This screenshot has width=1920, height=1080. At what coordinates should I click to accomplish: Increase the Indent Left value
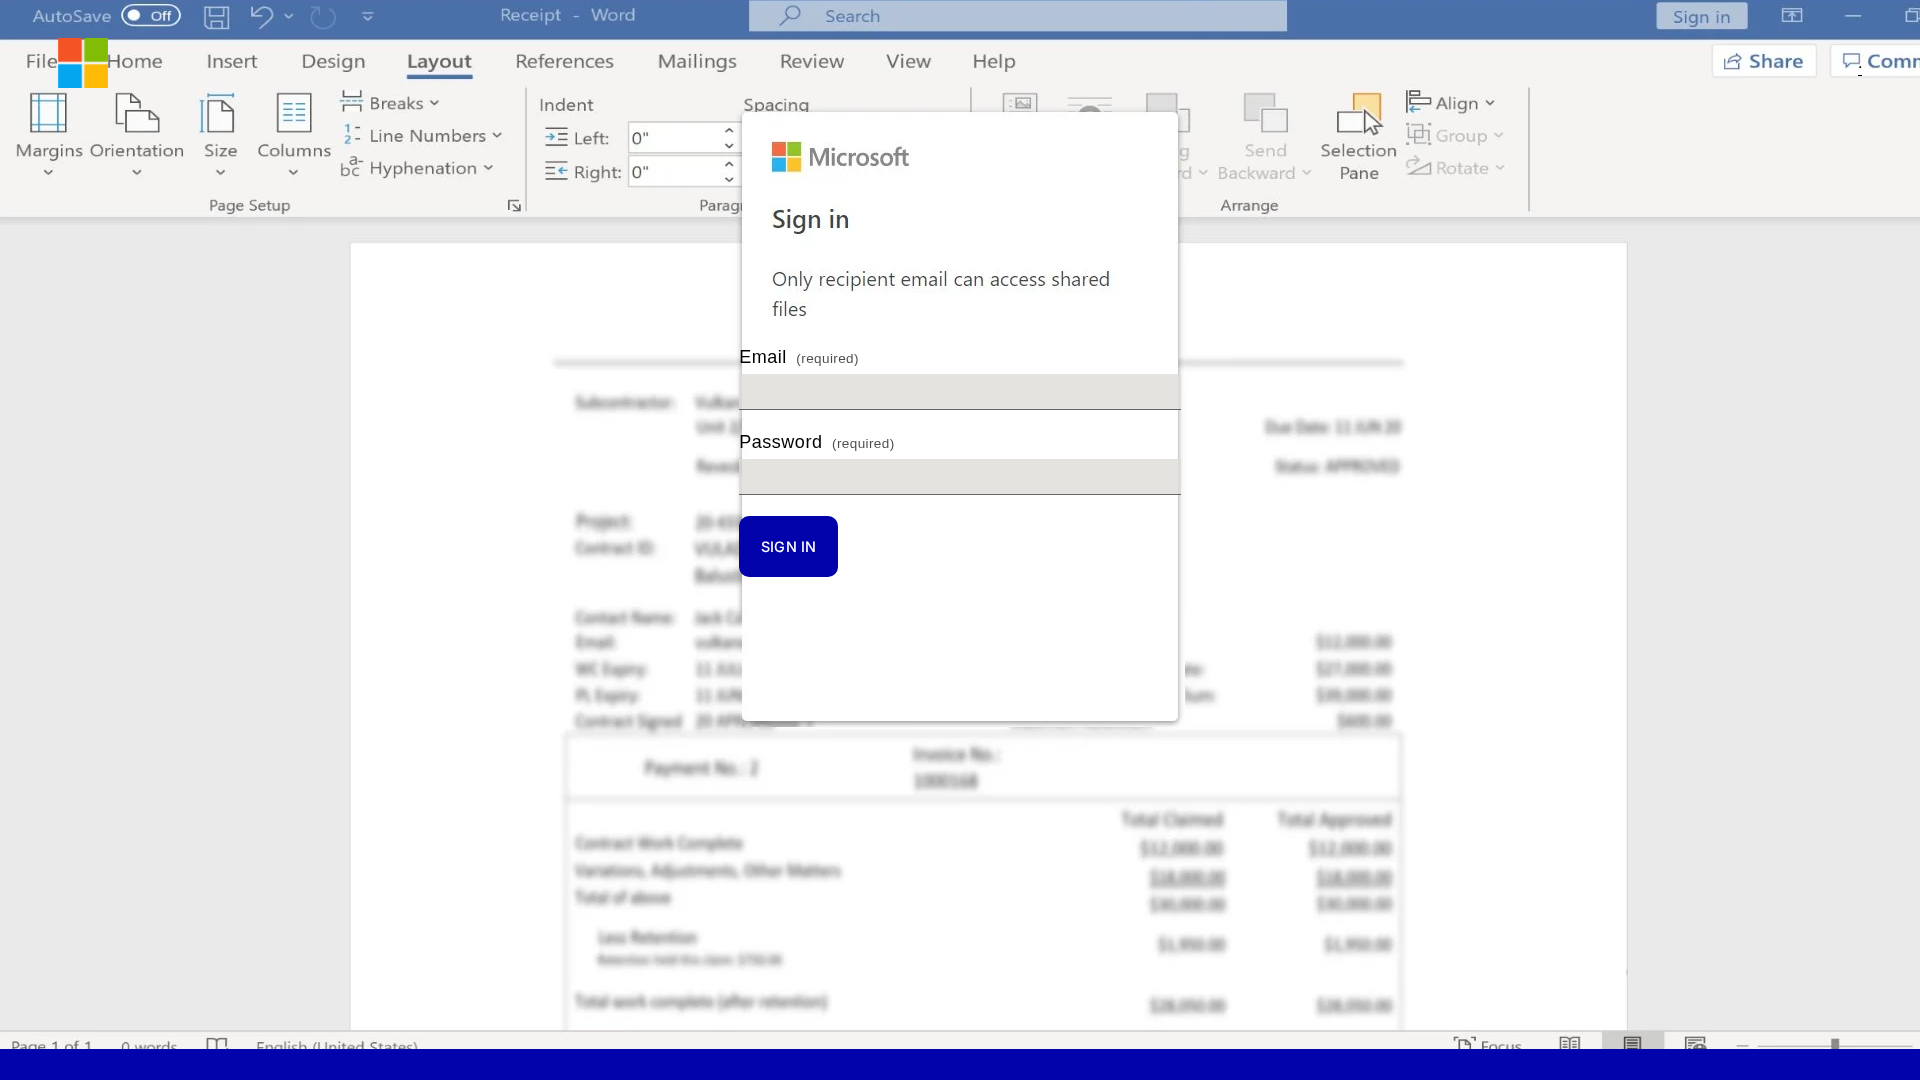click(729, 131)
